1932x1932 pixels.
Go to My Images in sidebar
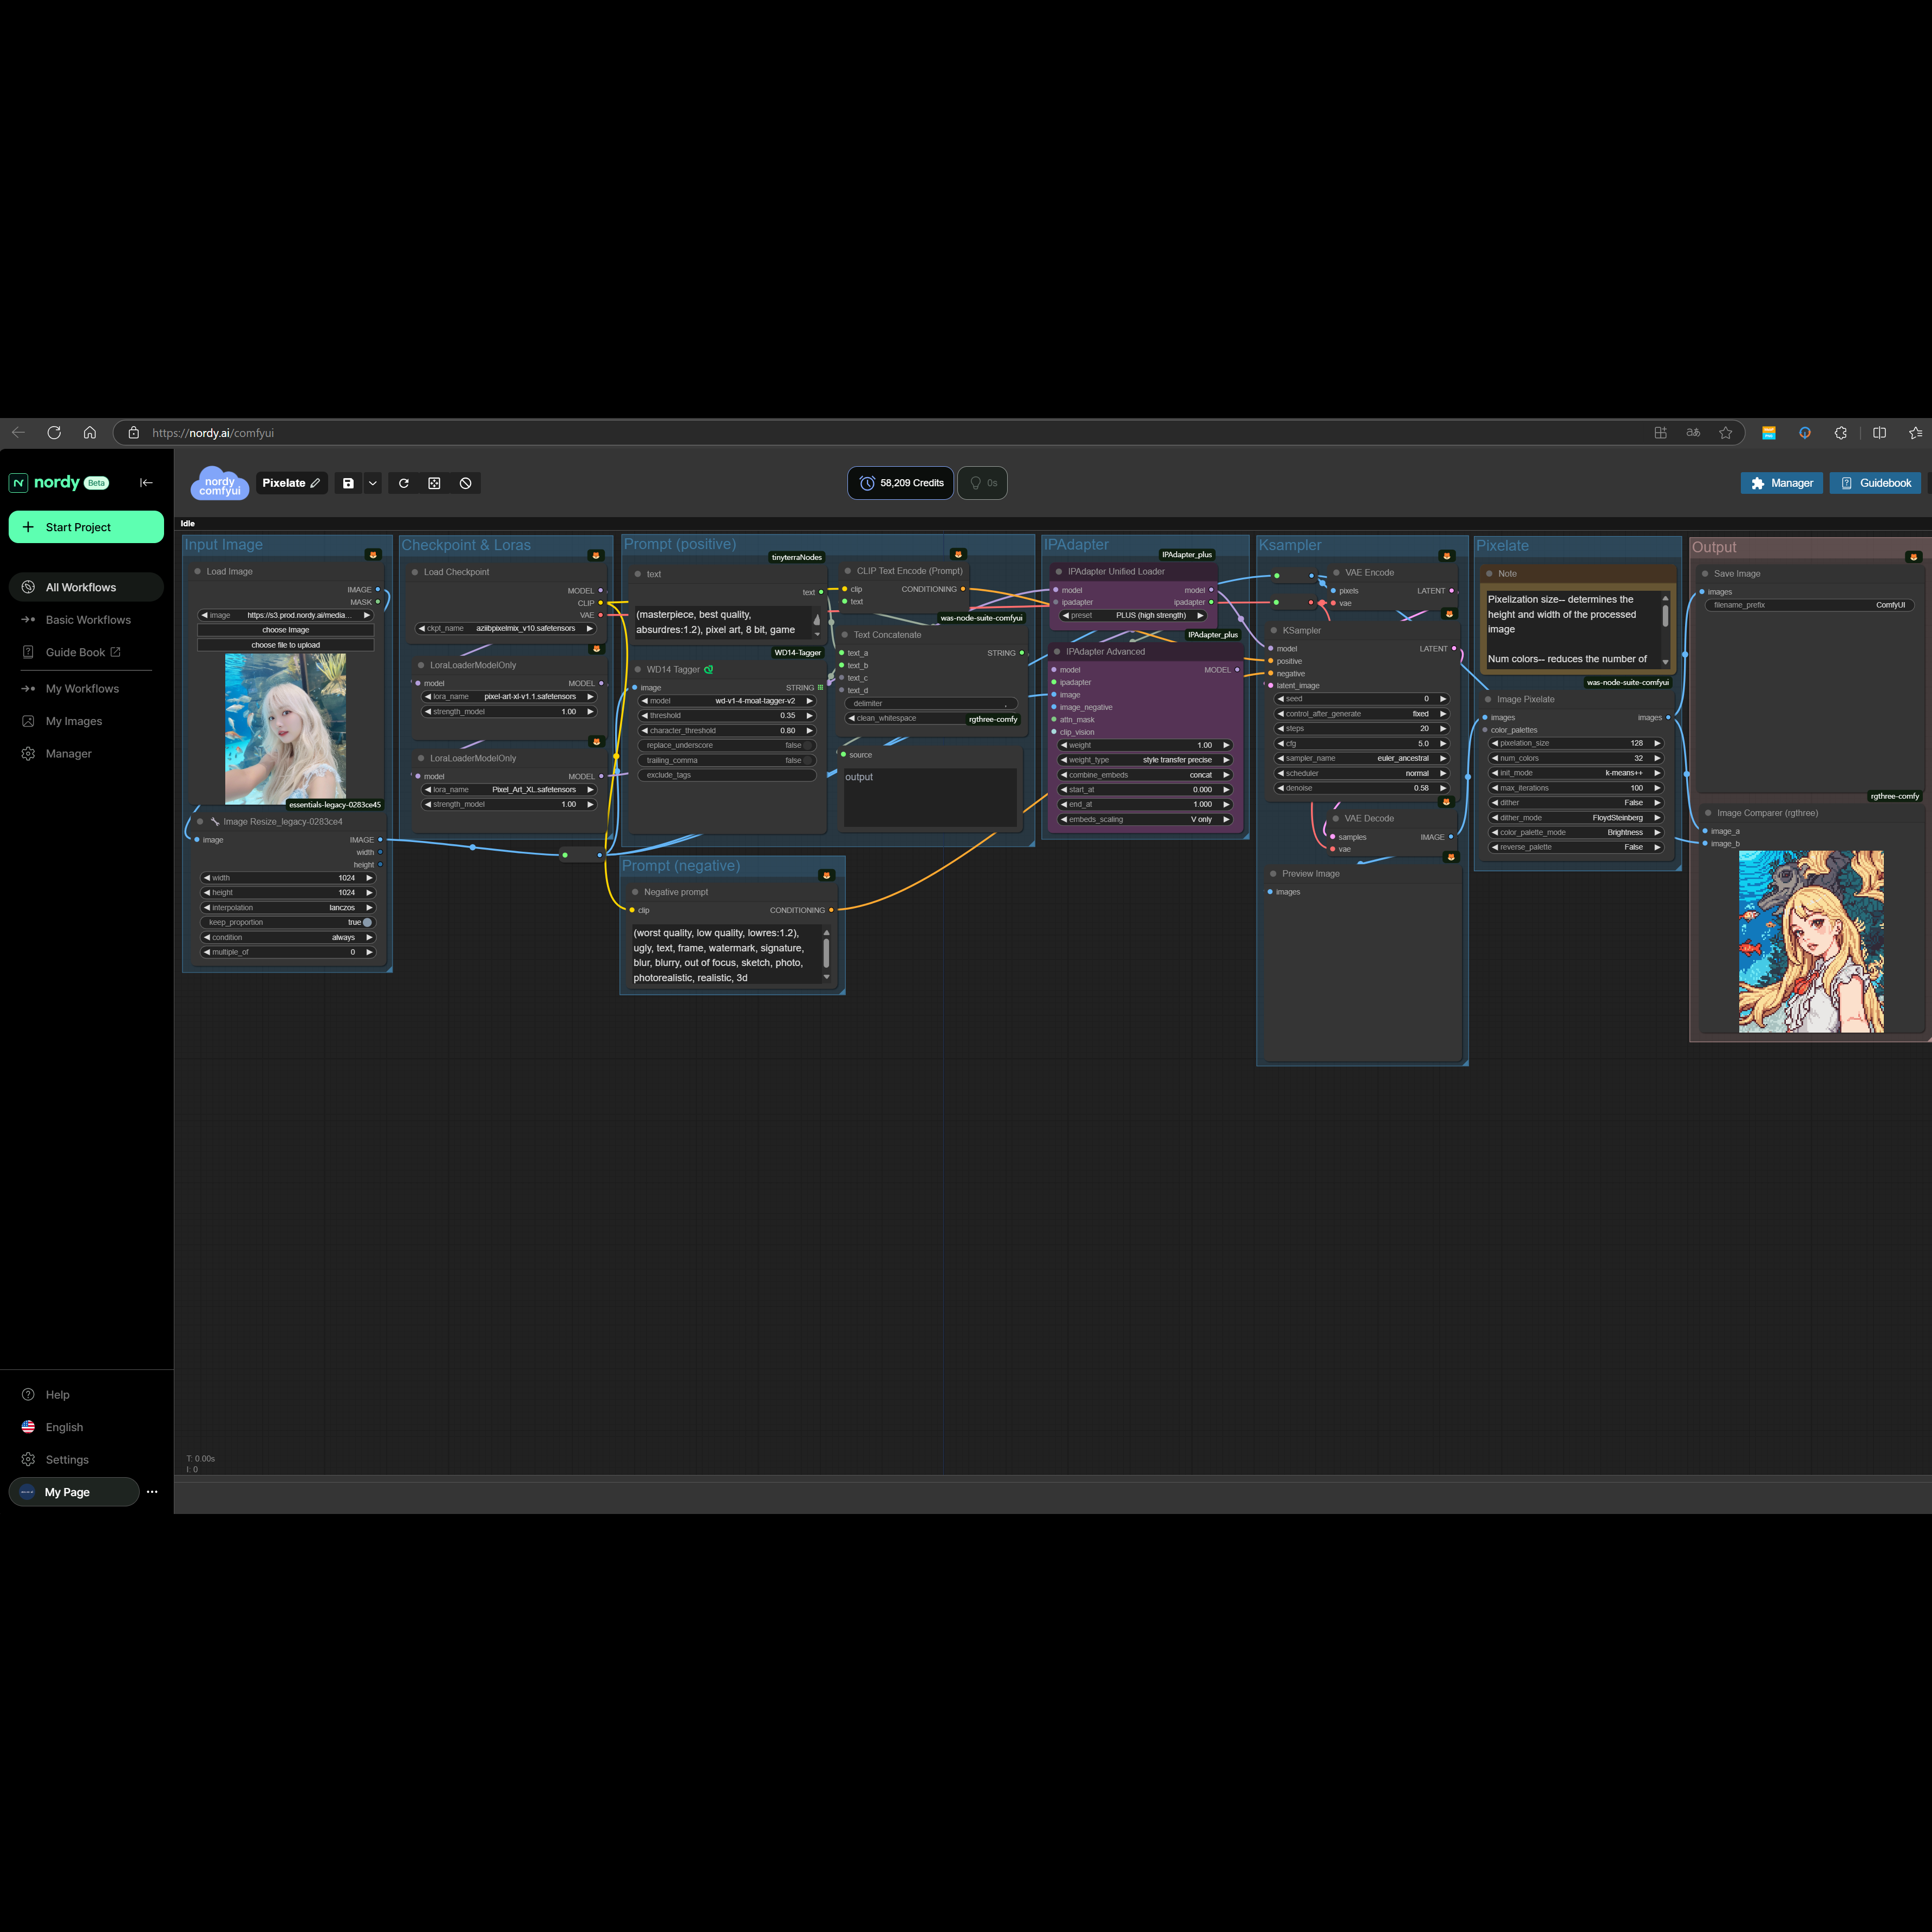click(74, 721)
